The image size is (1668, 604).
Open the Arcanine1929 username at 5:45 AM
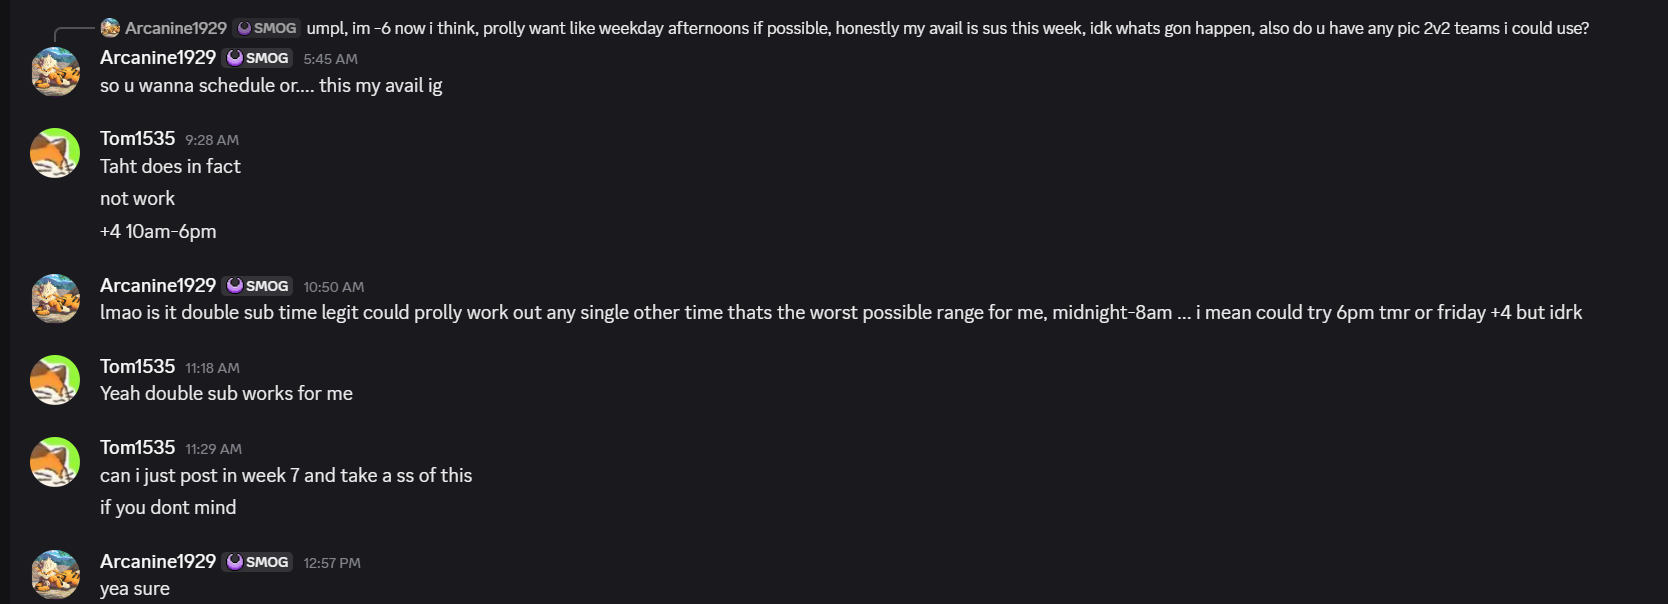pyautogui.click(x=158, y=58)
